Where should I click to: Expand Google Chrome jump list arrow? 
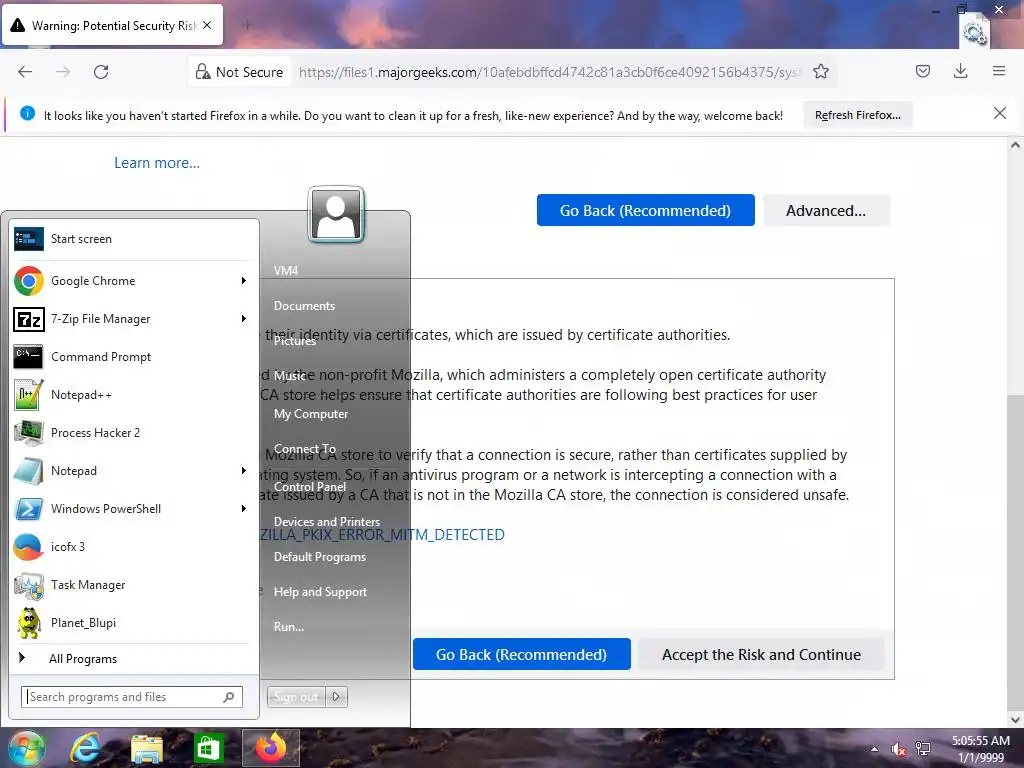[244, 281]
